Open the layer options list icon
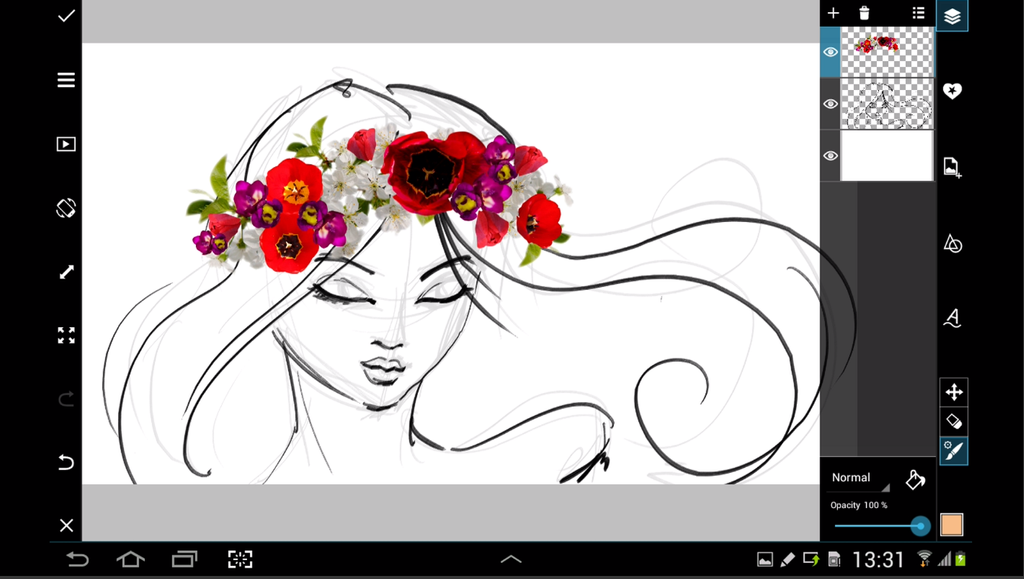The image size is (1024, 579). 918,13
